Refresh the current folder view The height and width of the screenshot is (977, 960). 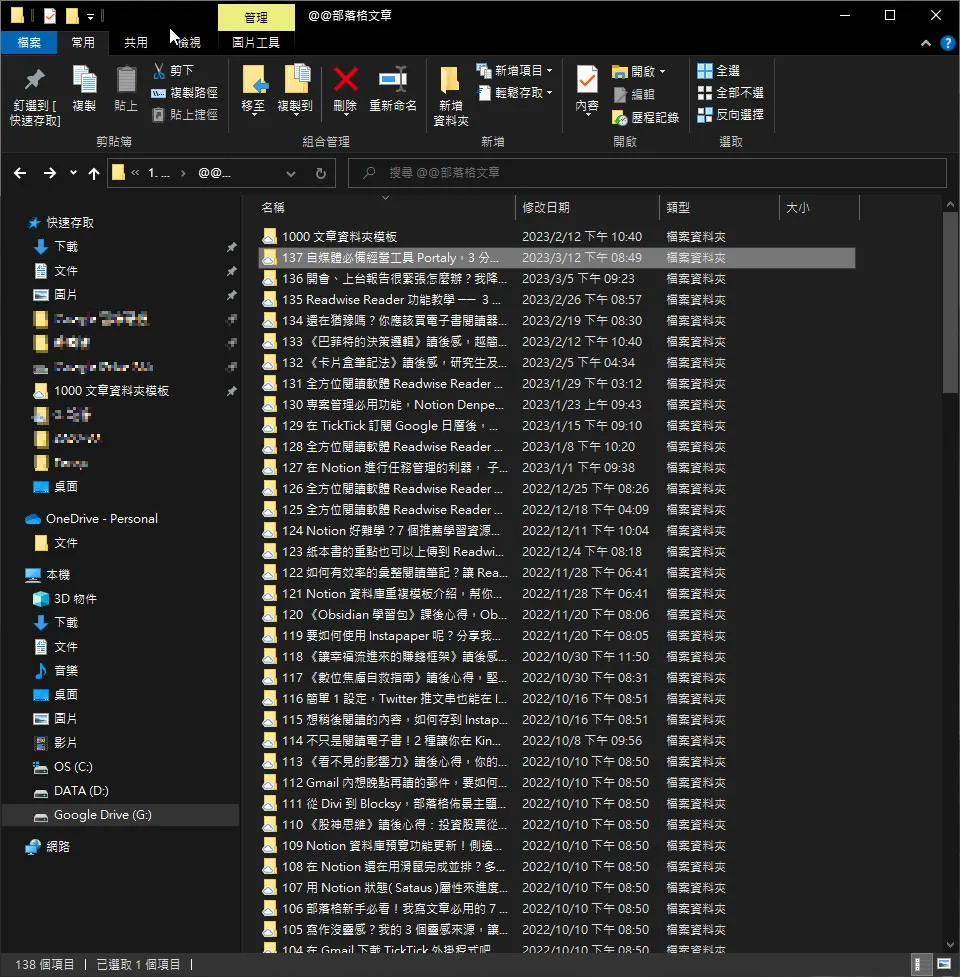321,173
